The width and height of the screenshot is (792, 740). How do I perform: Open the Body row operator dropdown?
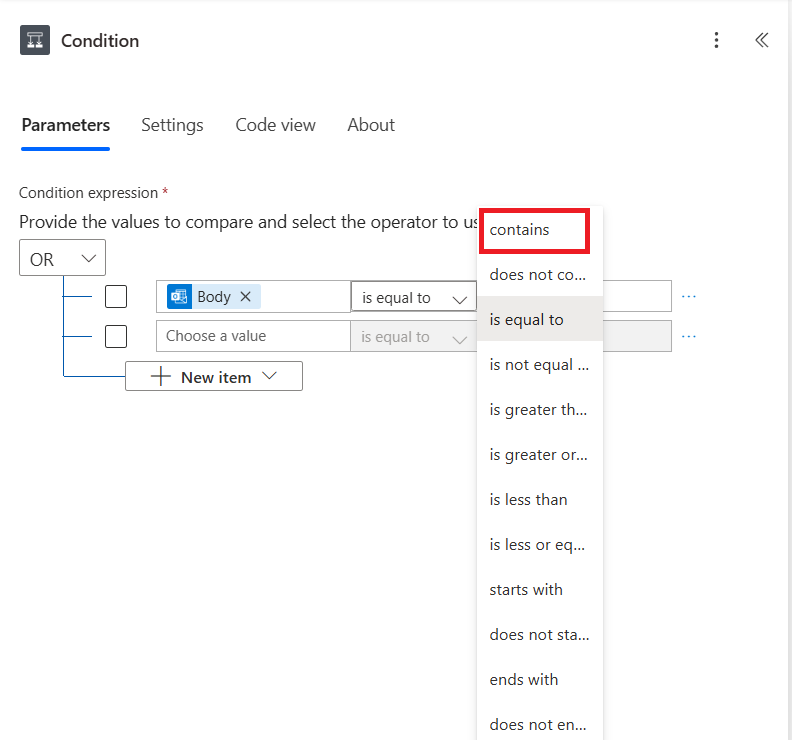pyautogui.click(x=414, y=298)
